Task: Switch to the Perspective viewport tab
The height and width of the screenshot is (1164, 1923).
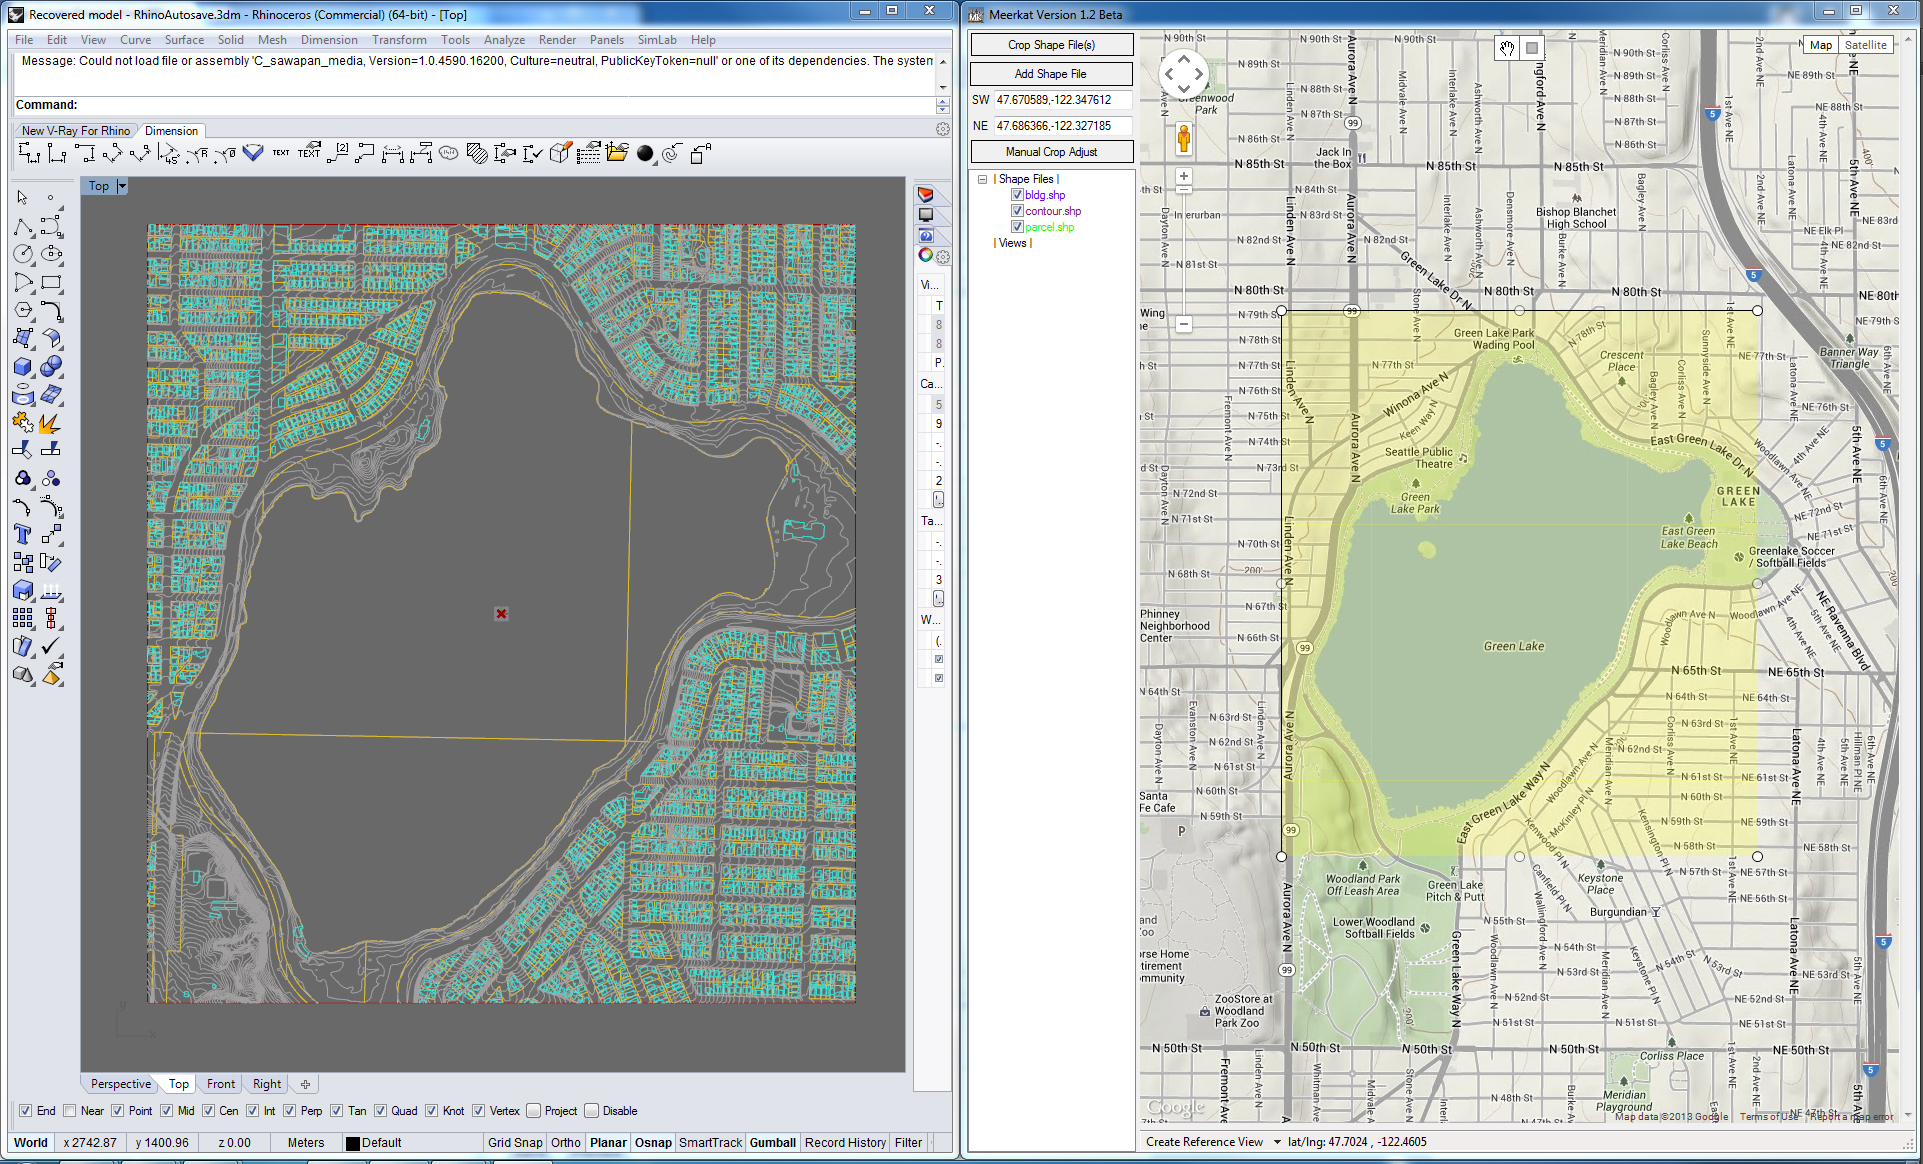Action: [121, 1084]
